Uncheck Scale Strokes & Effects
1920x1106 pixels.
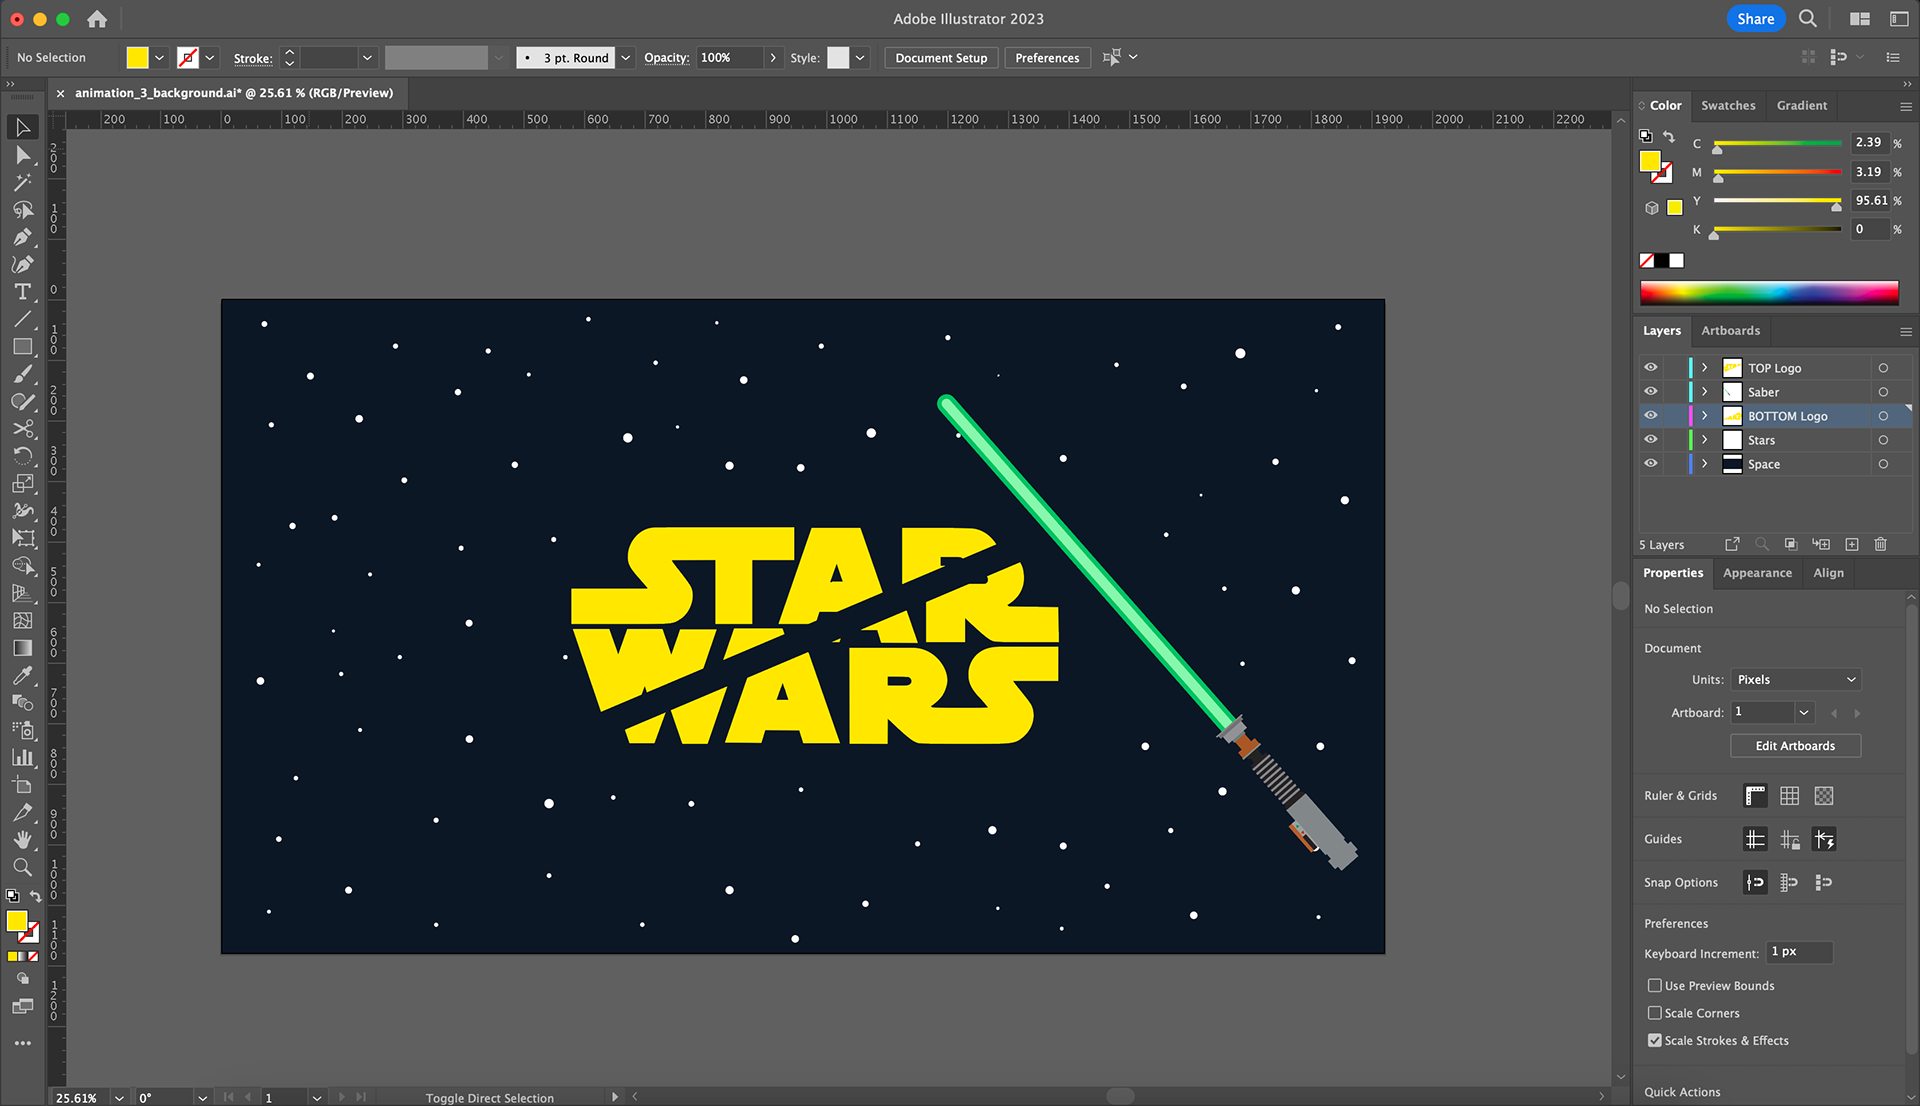click(1655, 1040)
